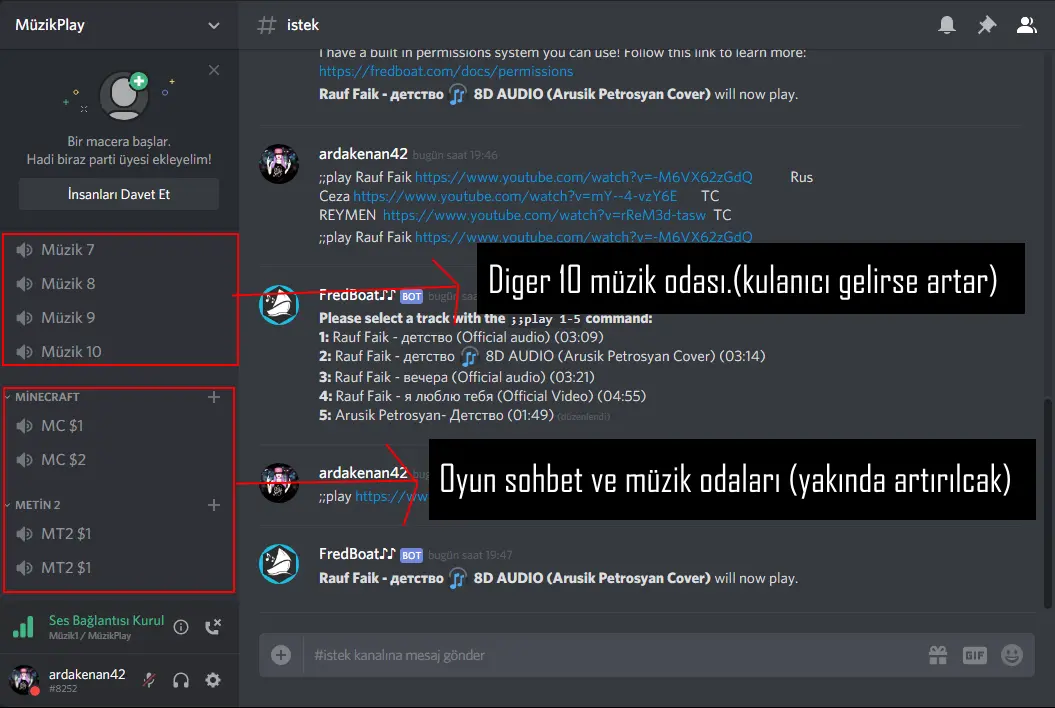The width and height of the screenshot is (1055, 708).
Task: Open Rauf Faik YouTube link, first line
Action: tap(583, 177)
